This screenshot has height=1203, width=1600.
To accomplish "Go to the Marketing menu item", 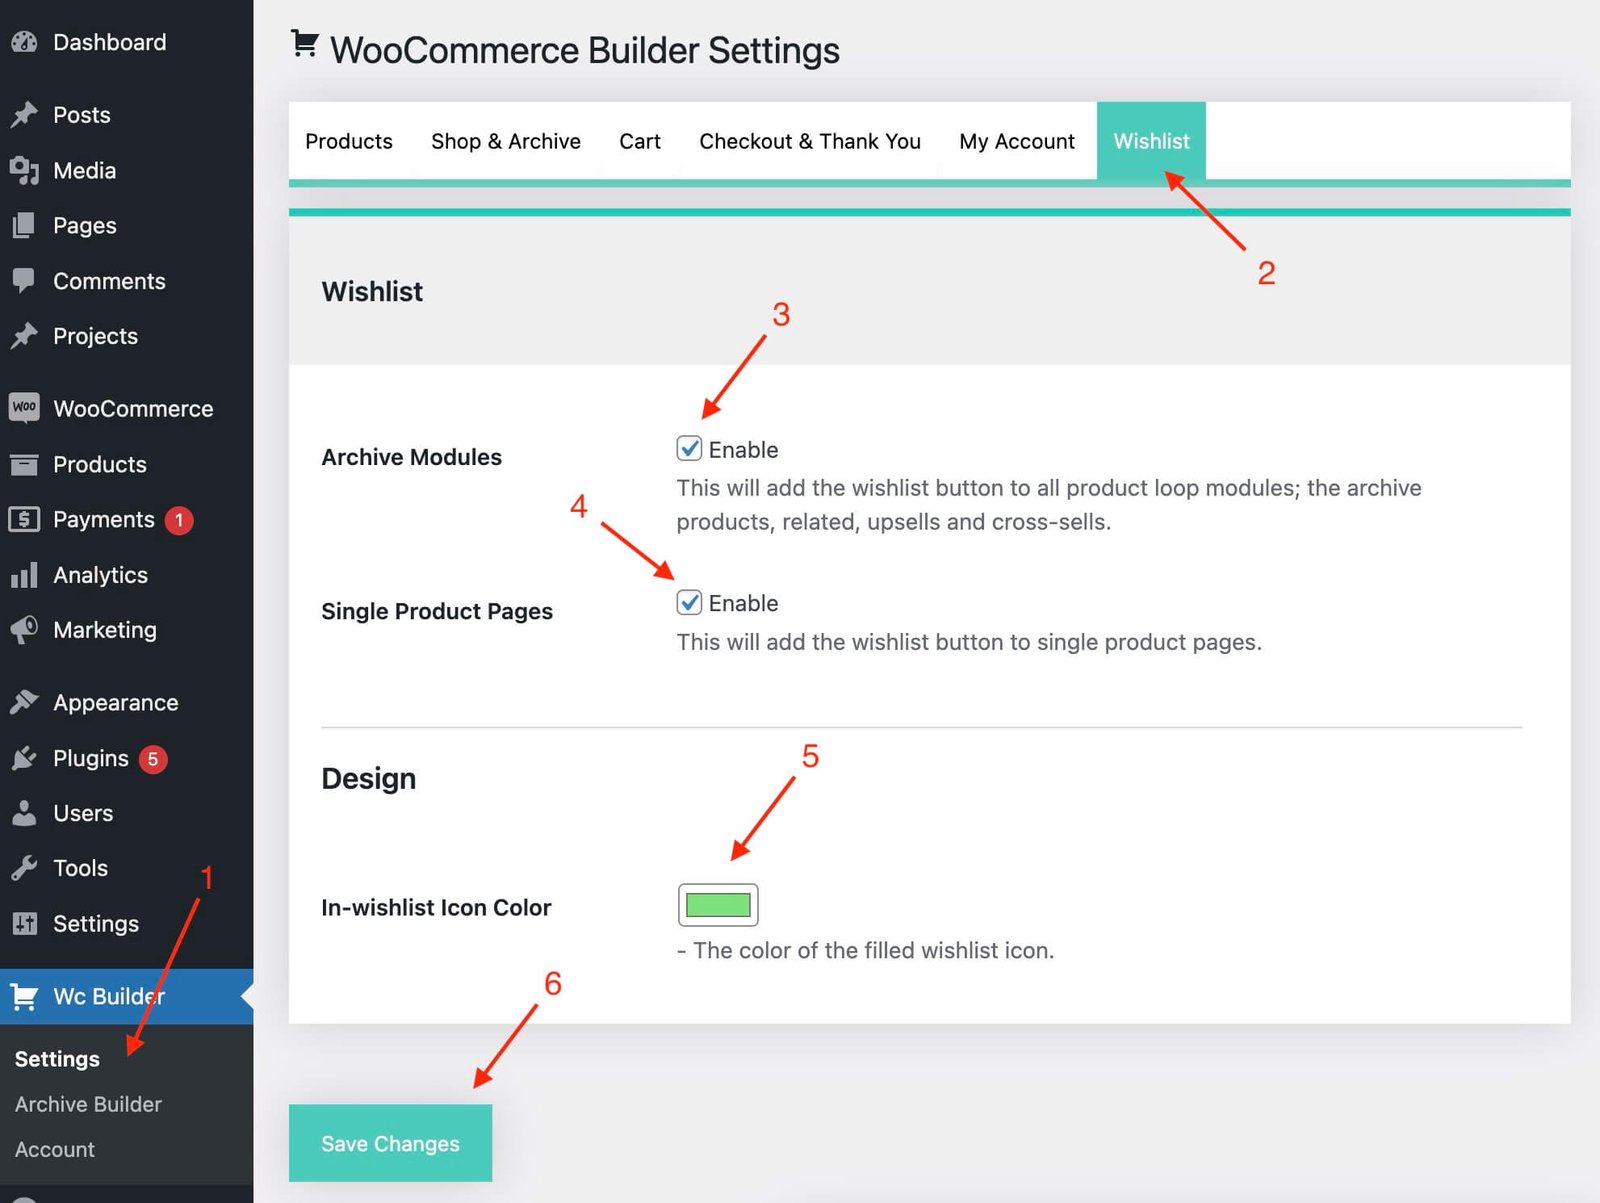I will (x=105, y=630).
